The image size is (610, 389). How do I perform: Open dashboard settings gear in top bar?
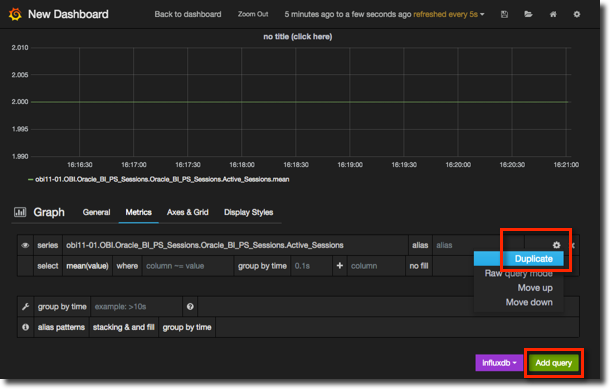pyautogui.click(x=577, y=14)
